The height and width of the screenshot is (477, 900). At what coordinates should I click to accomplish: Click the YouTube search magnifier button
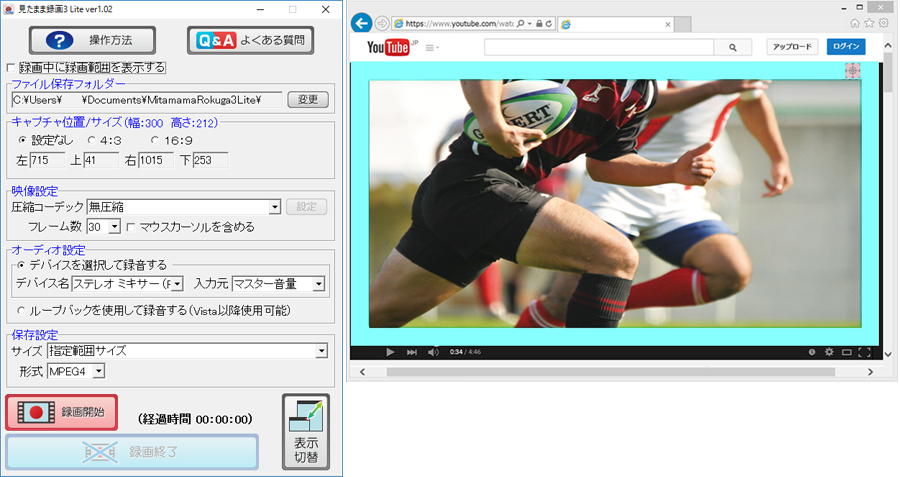pyautogui.click(x=733, y=47)
